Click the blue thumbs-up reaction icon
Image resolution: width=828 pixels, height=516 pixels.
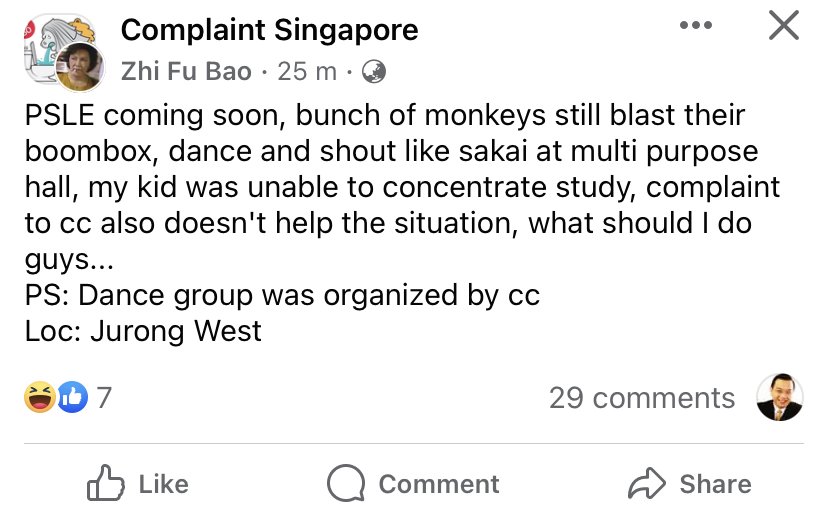[72, 398]
